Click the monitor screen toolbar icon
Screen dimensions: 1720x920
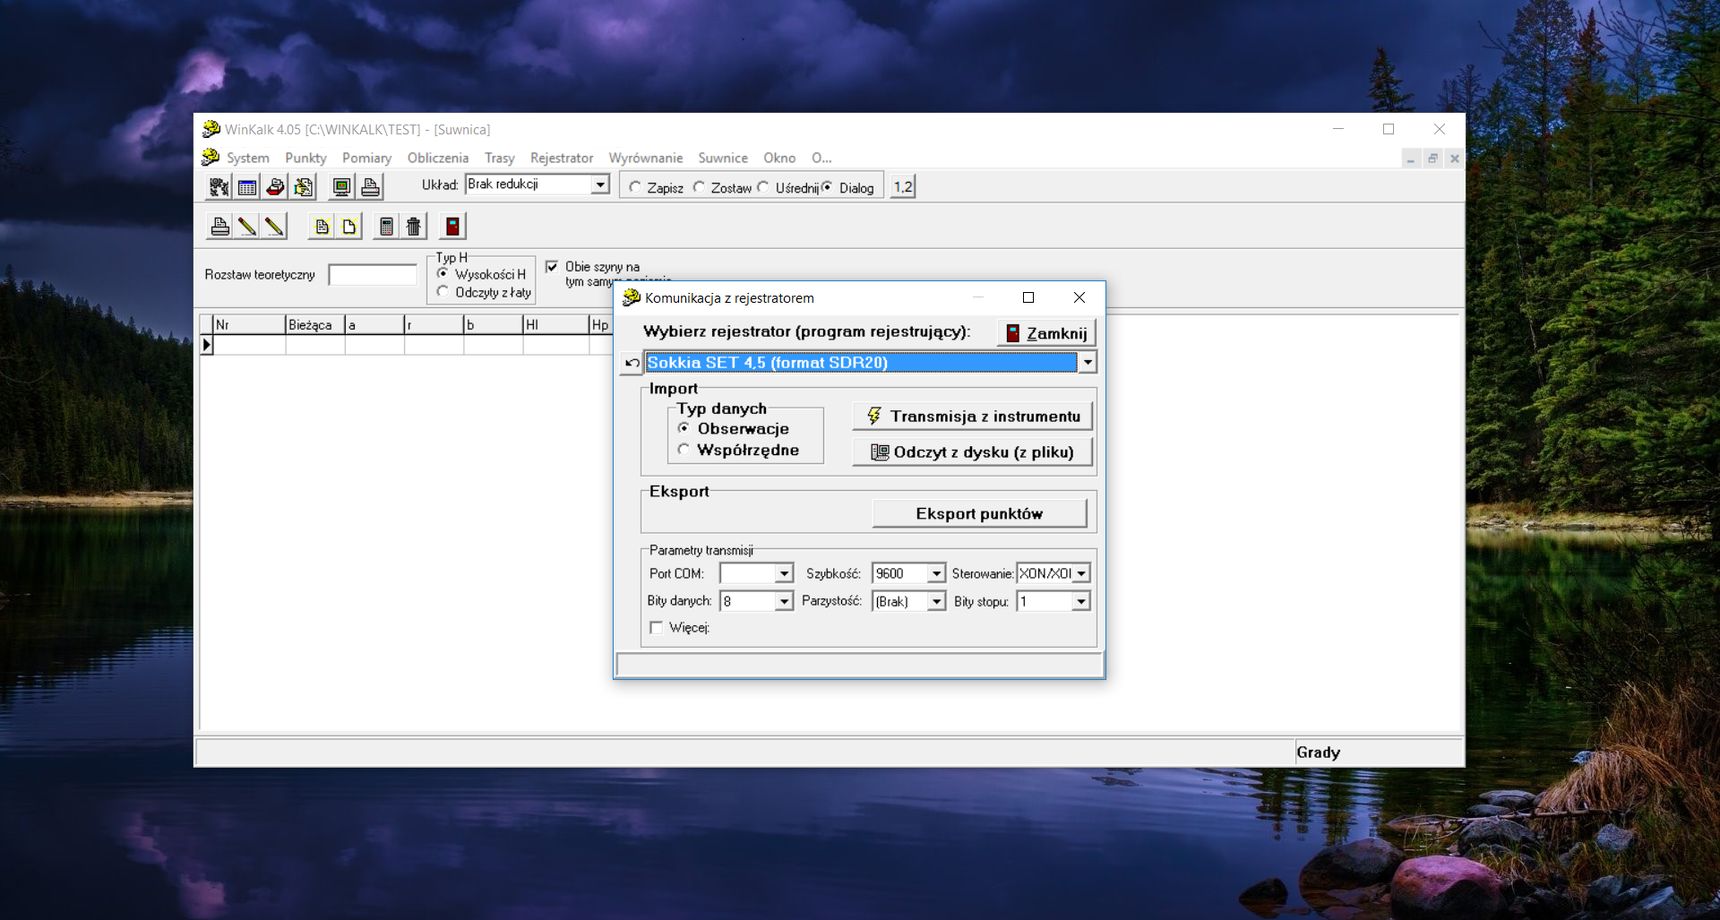click(342, 187)
